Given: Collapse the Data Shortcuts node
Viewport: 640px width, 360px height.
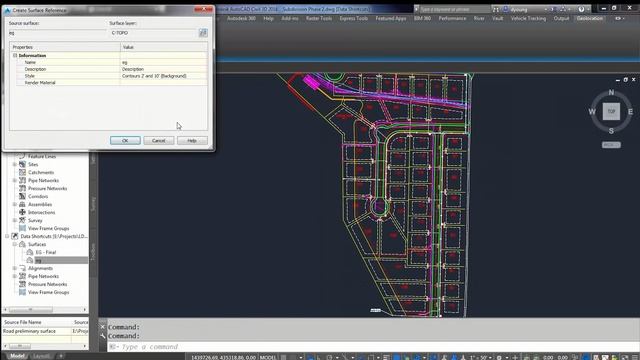Looking at the screenshot, I should point(7,236).
